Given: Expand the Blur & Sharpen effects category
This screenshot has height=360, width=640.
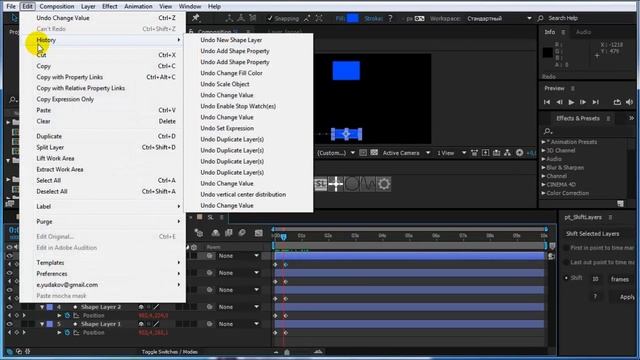Looking at the screenshot, I should (x=544, y=168).
